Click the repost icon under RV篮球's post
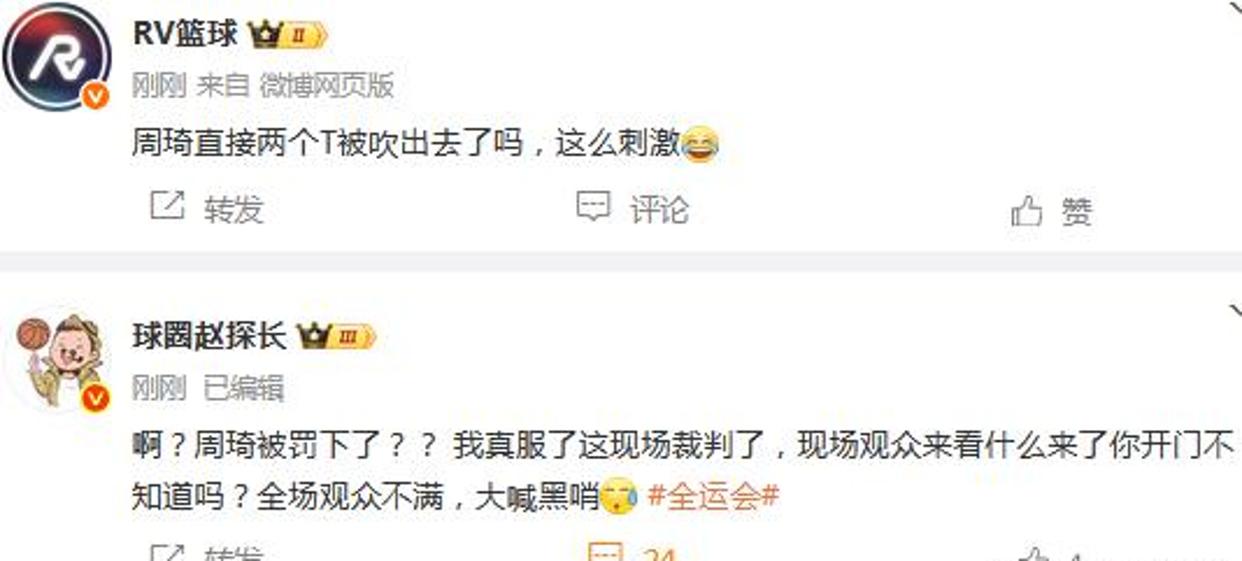Viewport: 1242px width, 561px height. (168, 207)
